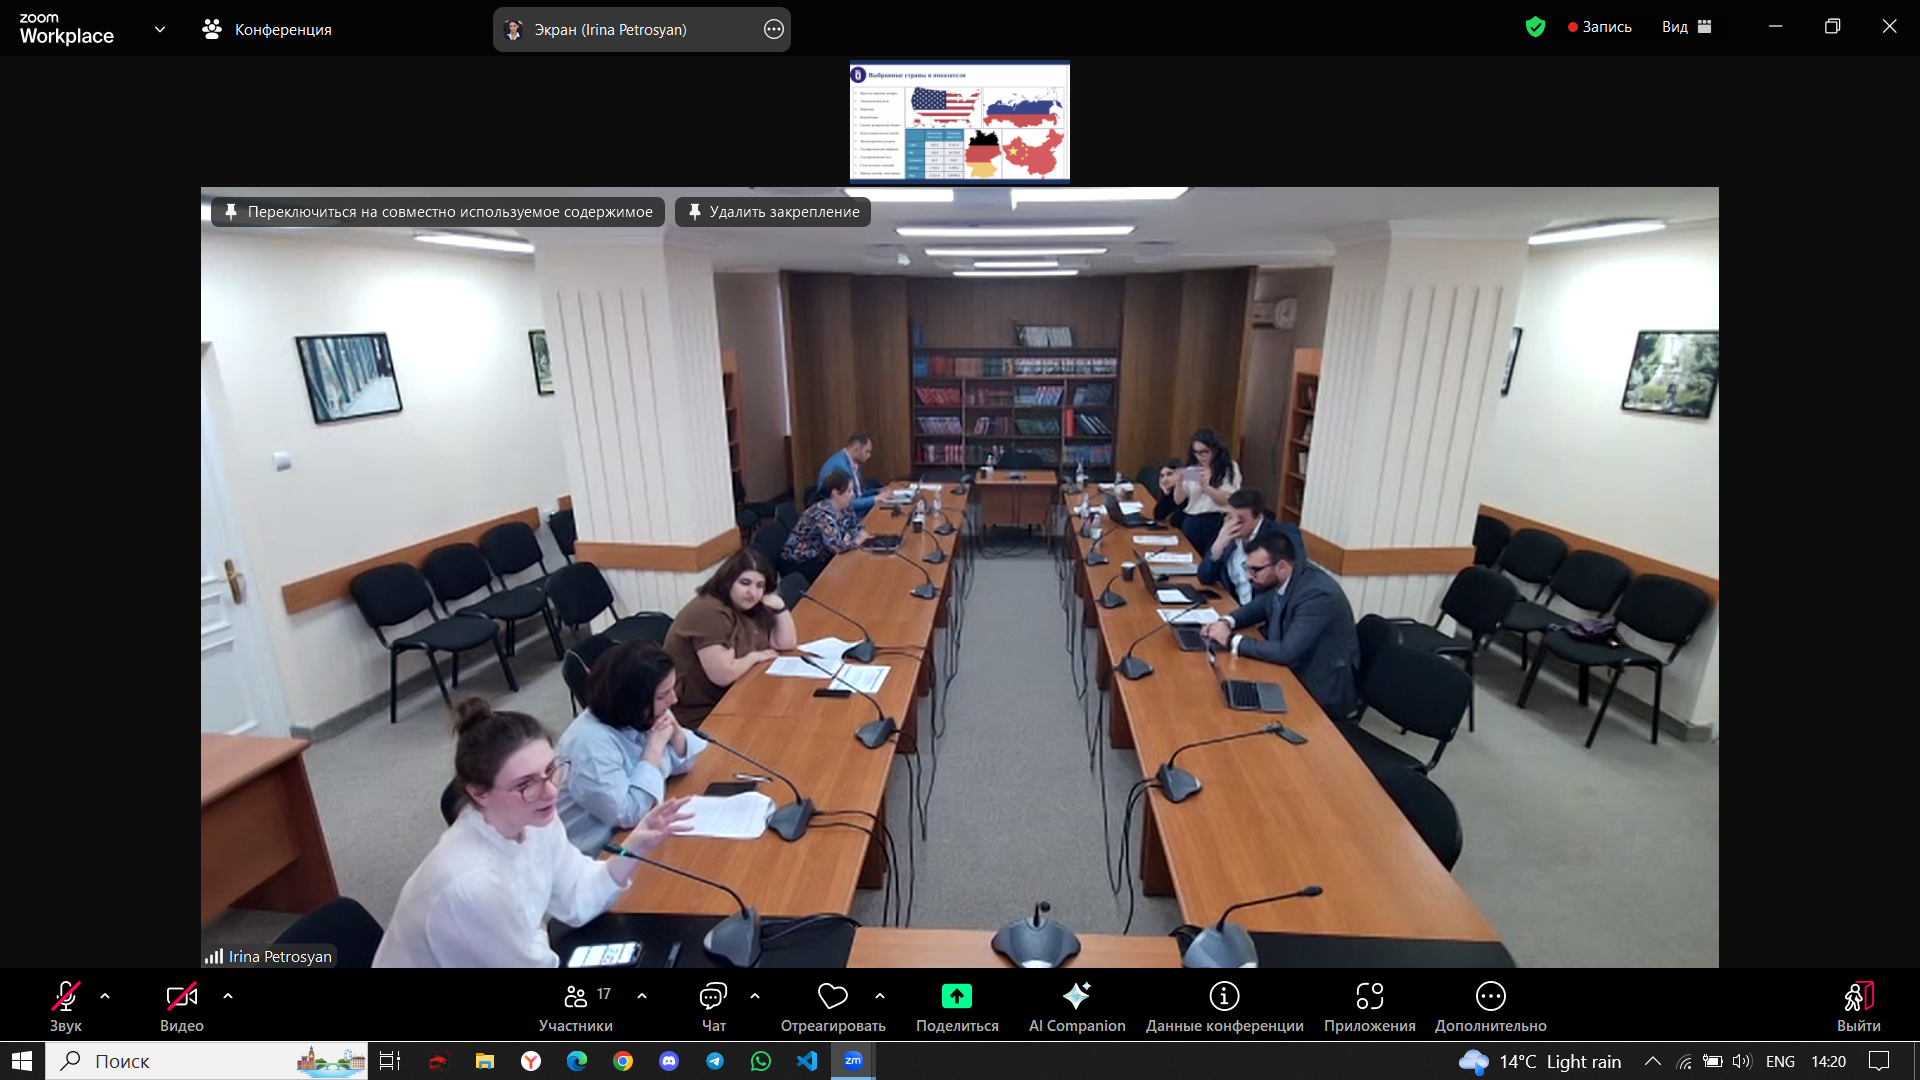Screen dimensions: 1920x1080
Task: Open the Чат chat panel
Action: (x=713, y=1005)
